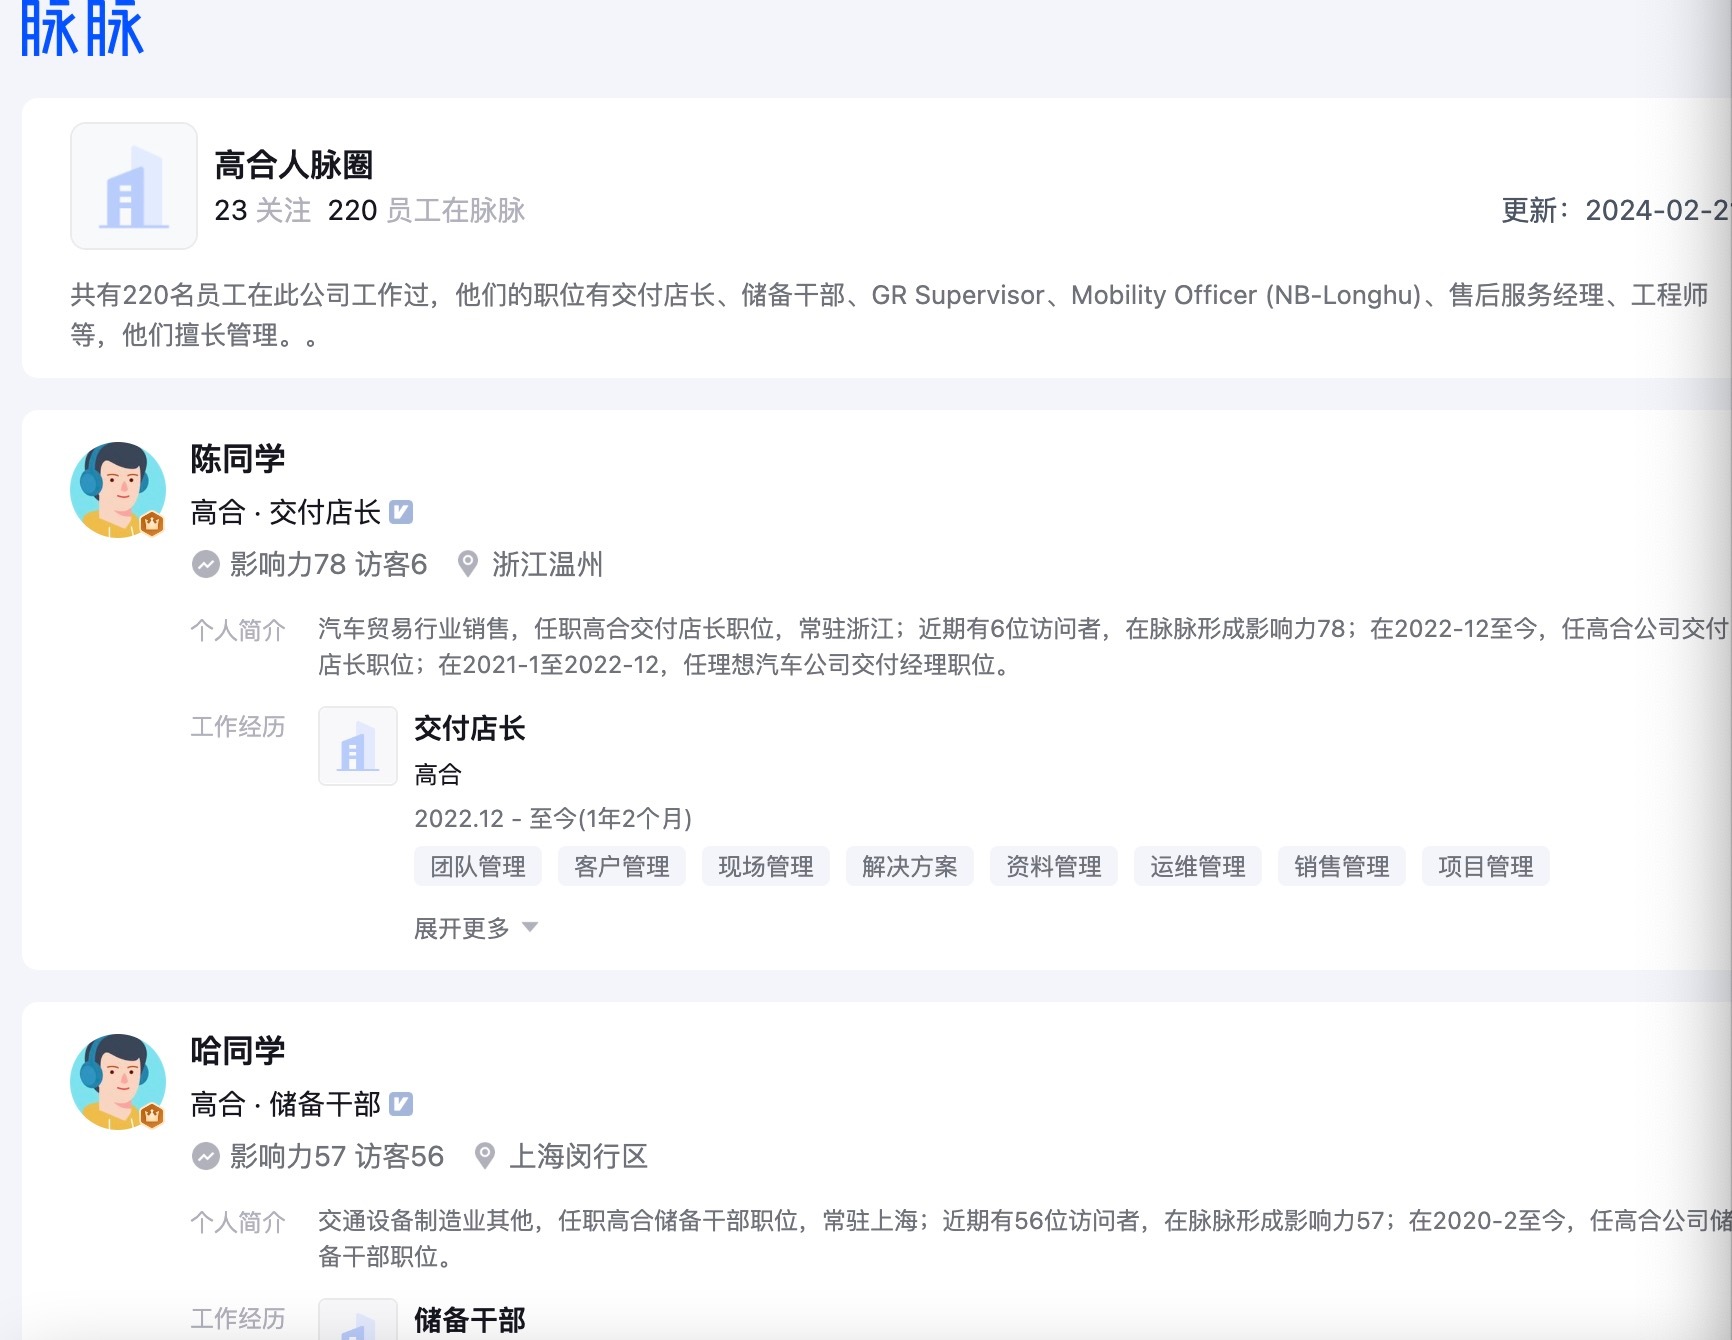Click company icon in 哈同学's 工作经历
This screenshot has height=1340, width=1732.
(358, 1319)
